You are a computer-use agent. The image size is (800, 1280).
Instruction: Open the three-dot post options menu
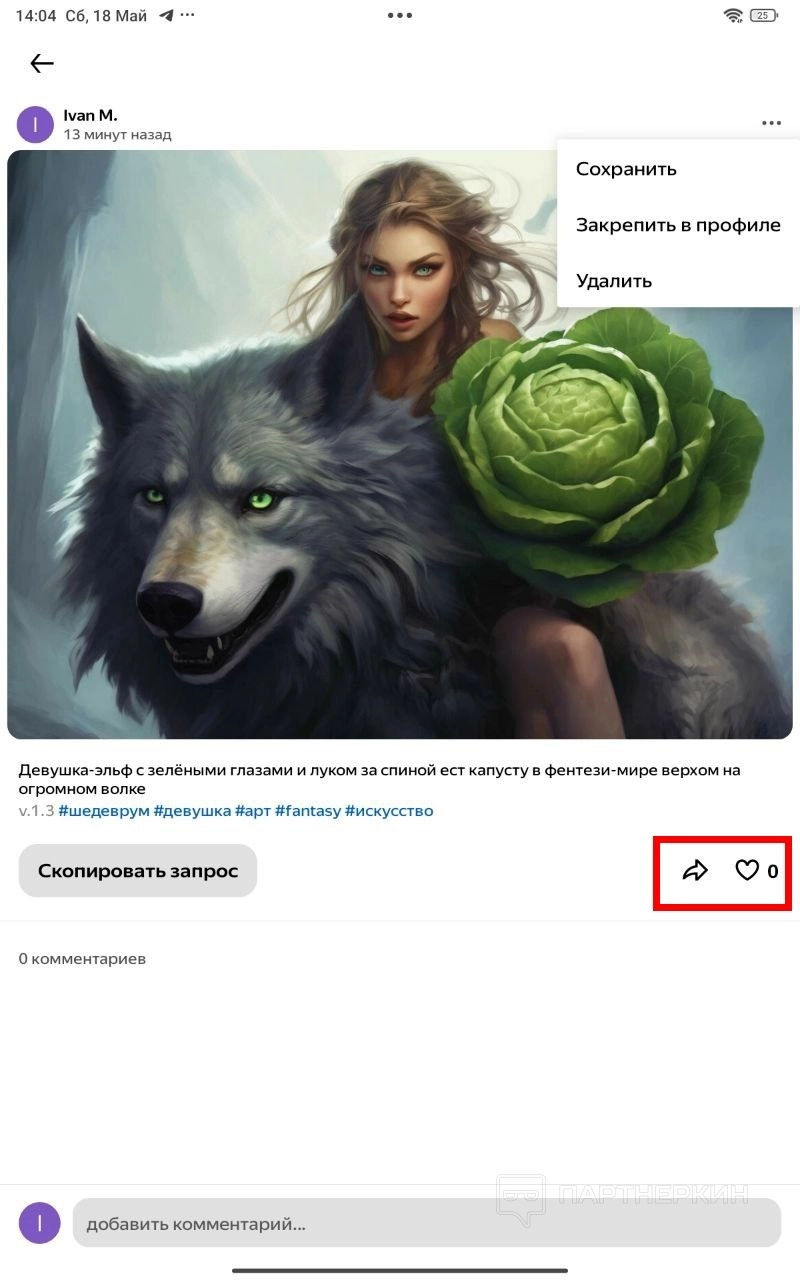[x=771, y=123]
